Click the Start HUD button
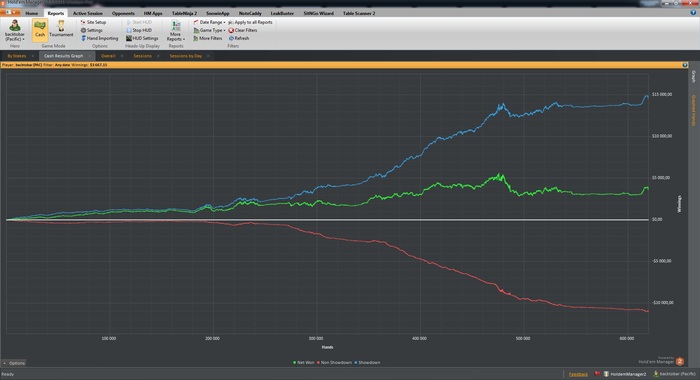 (x=139, y=22)
